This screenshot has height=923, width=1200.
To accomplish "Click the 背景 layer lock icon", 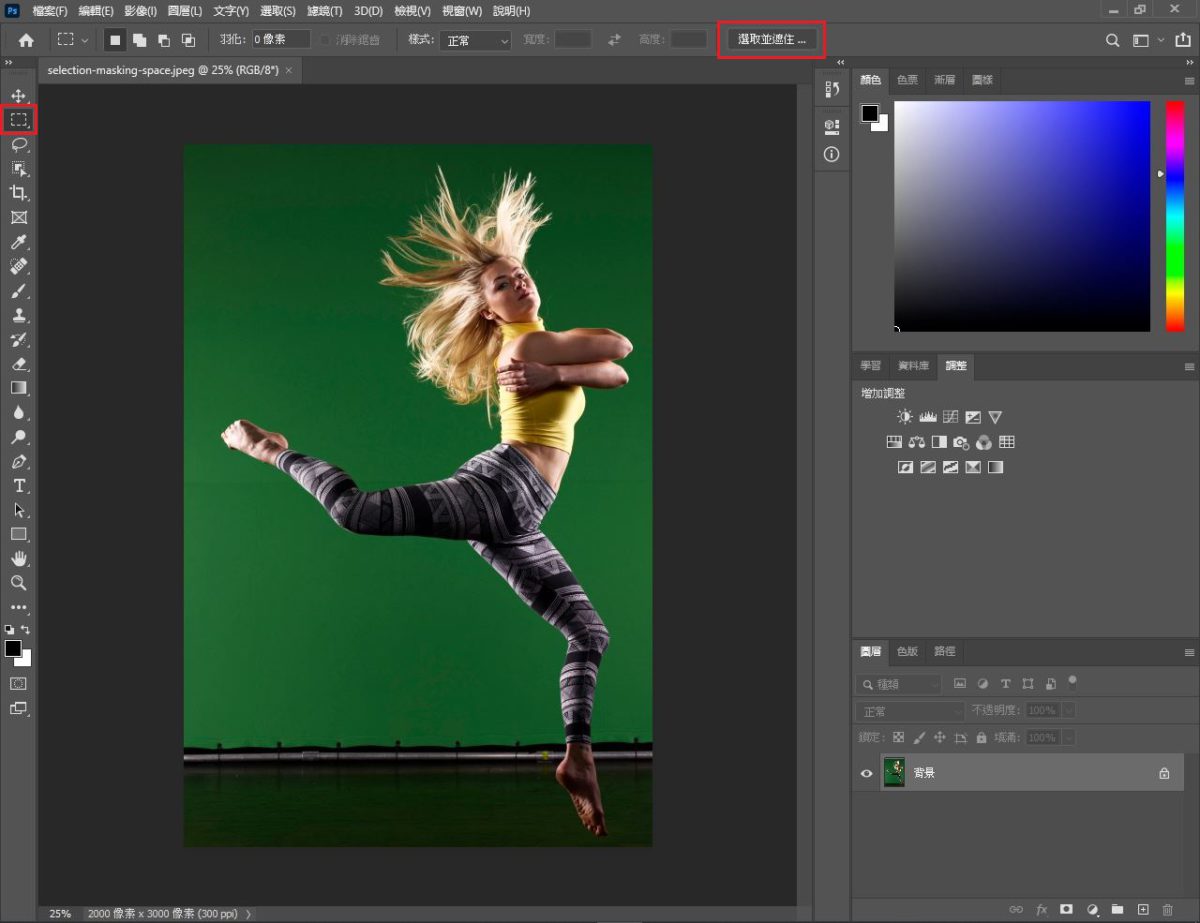I will [1163, 771].
